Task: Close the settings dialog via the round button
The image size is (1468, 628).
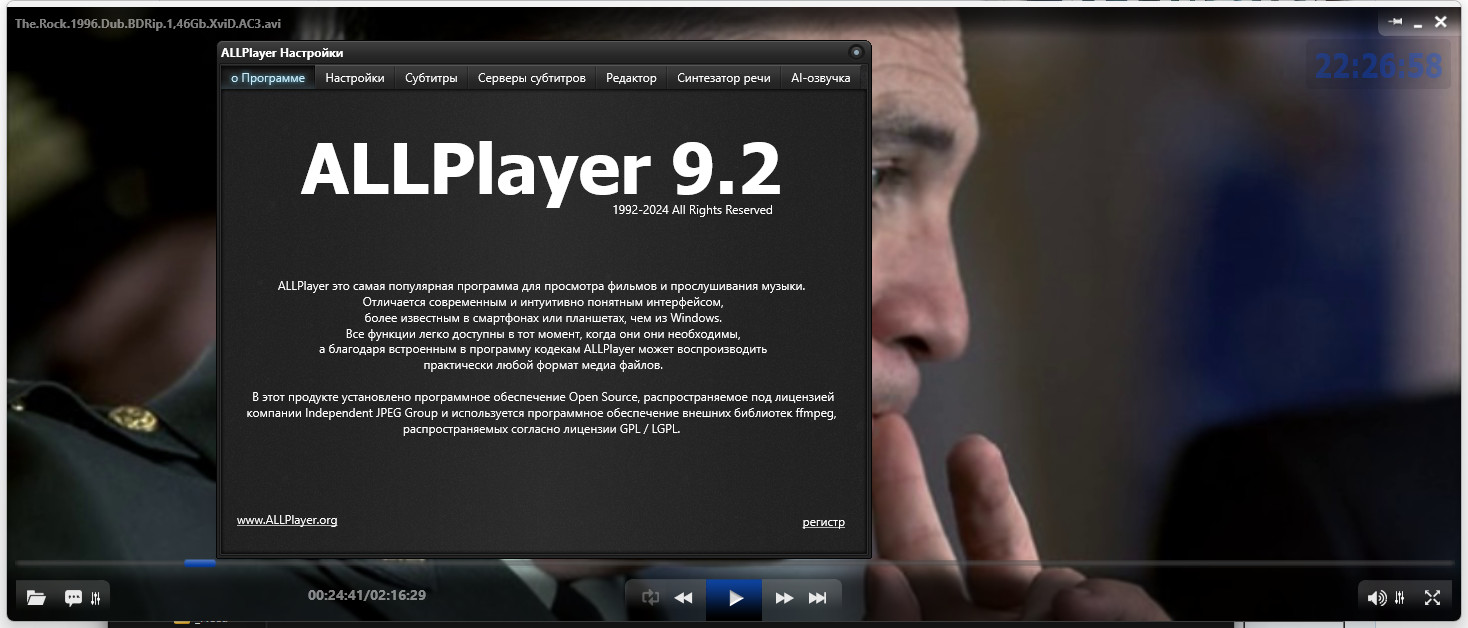Action: pyautogui.click(x=856, y=52)
